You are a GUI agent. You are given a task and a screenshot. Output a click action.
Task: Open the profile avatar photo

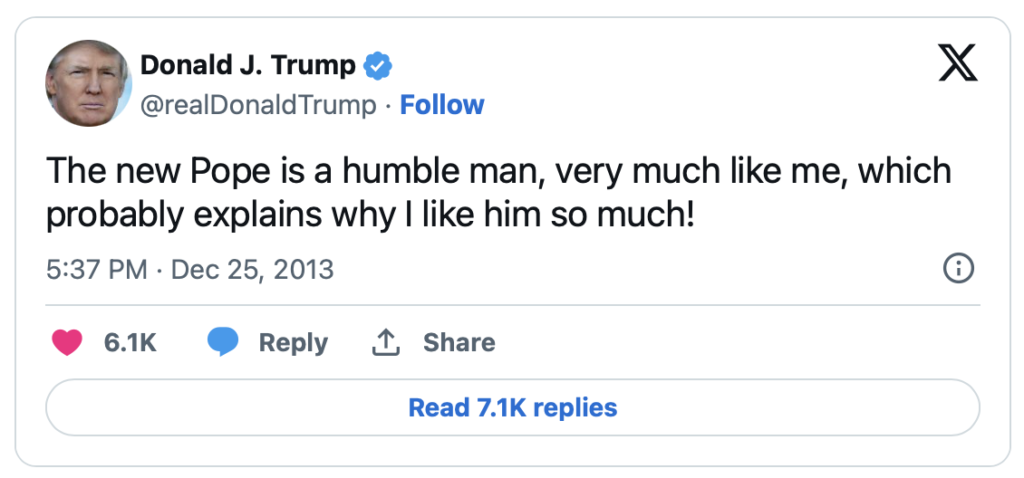(89, 83)
